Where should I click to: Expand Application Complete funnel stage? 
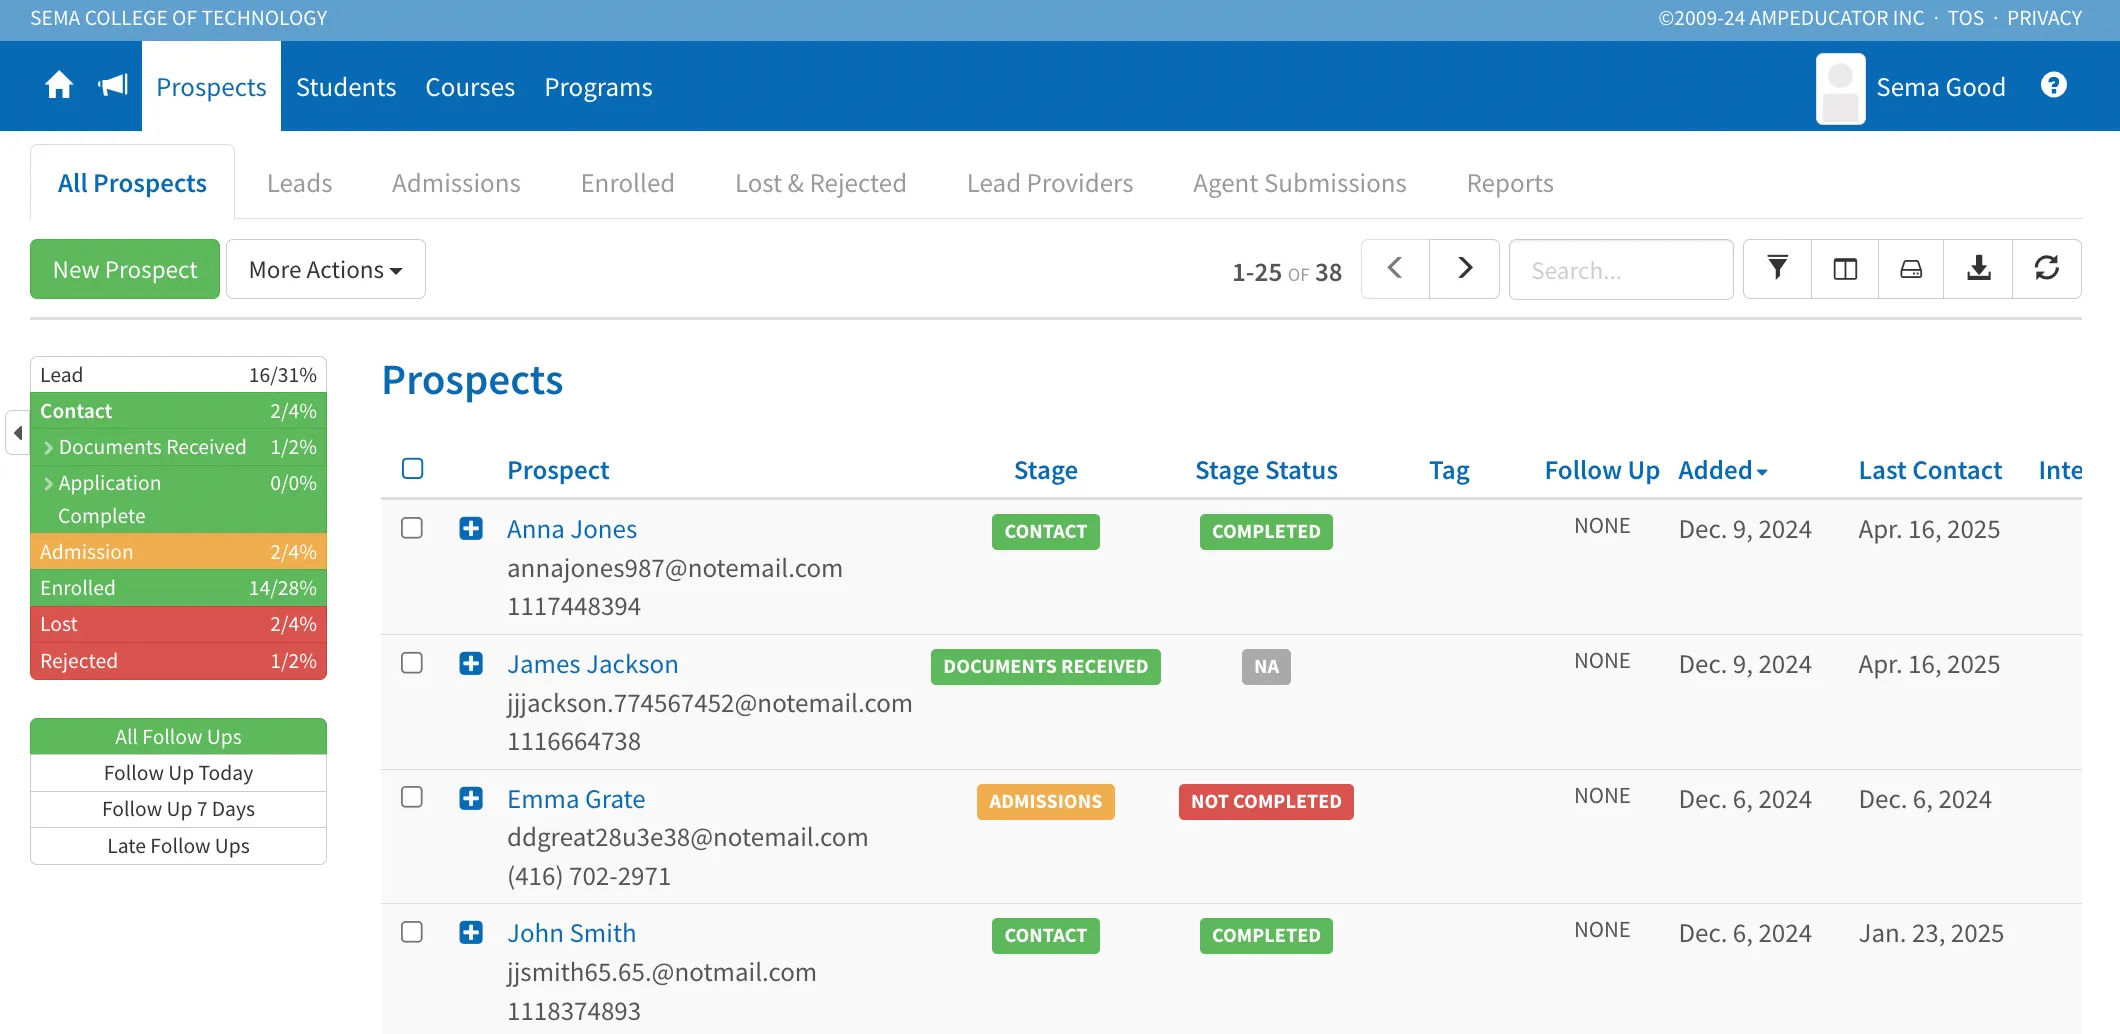(x=178, y=499)
